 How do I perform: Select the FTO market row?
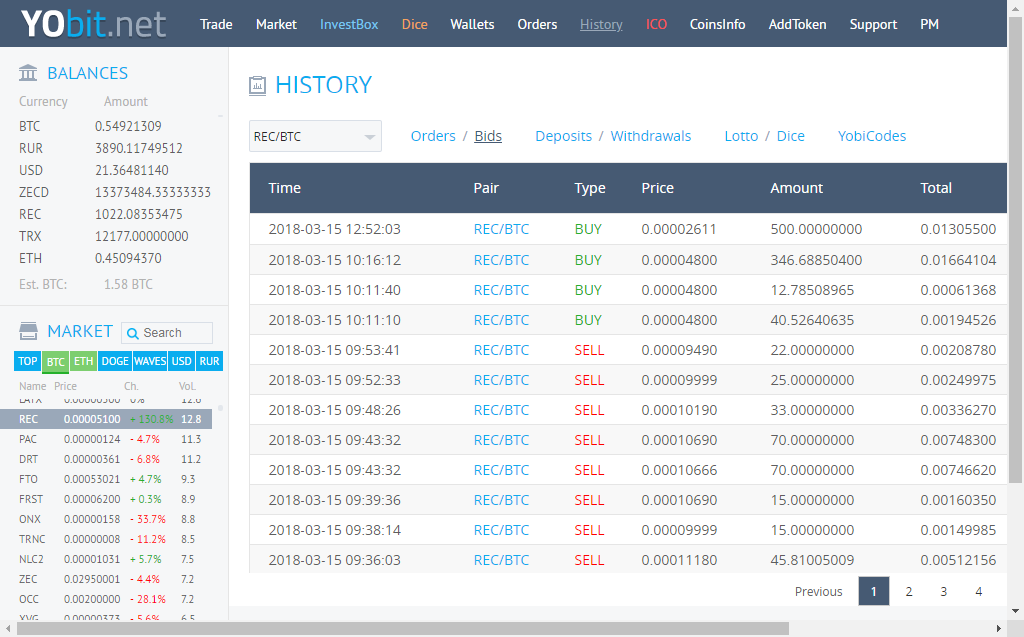[106, 479]
